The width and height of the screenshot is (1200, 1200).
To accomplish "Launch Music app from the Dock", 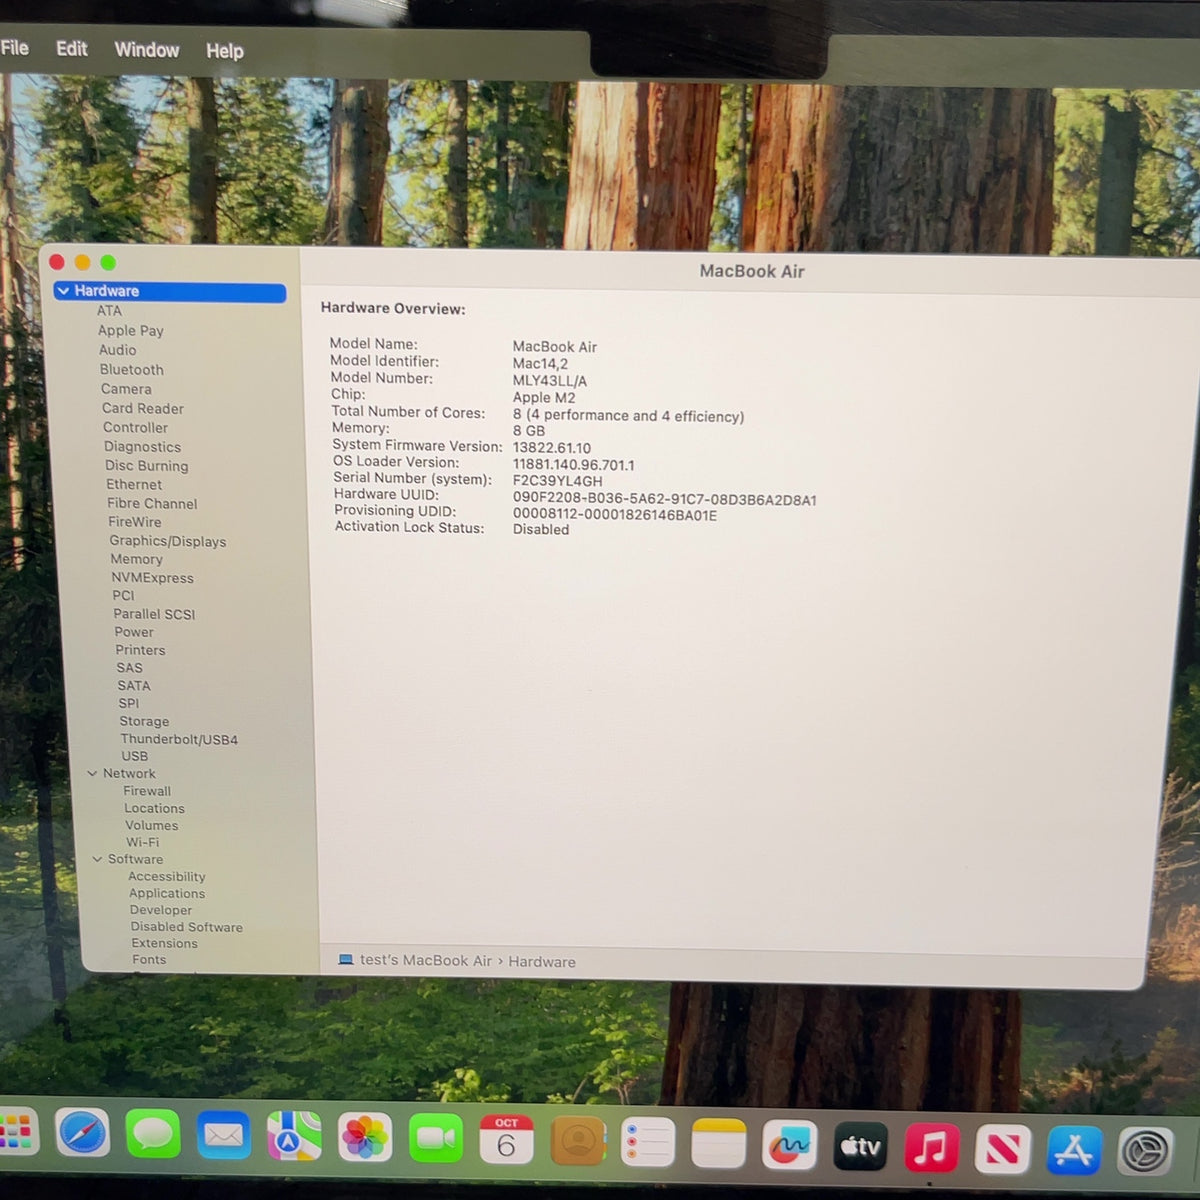I will 931,1148.
